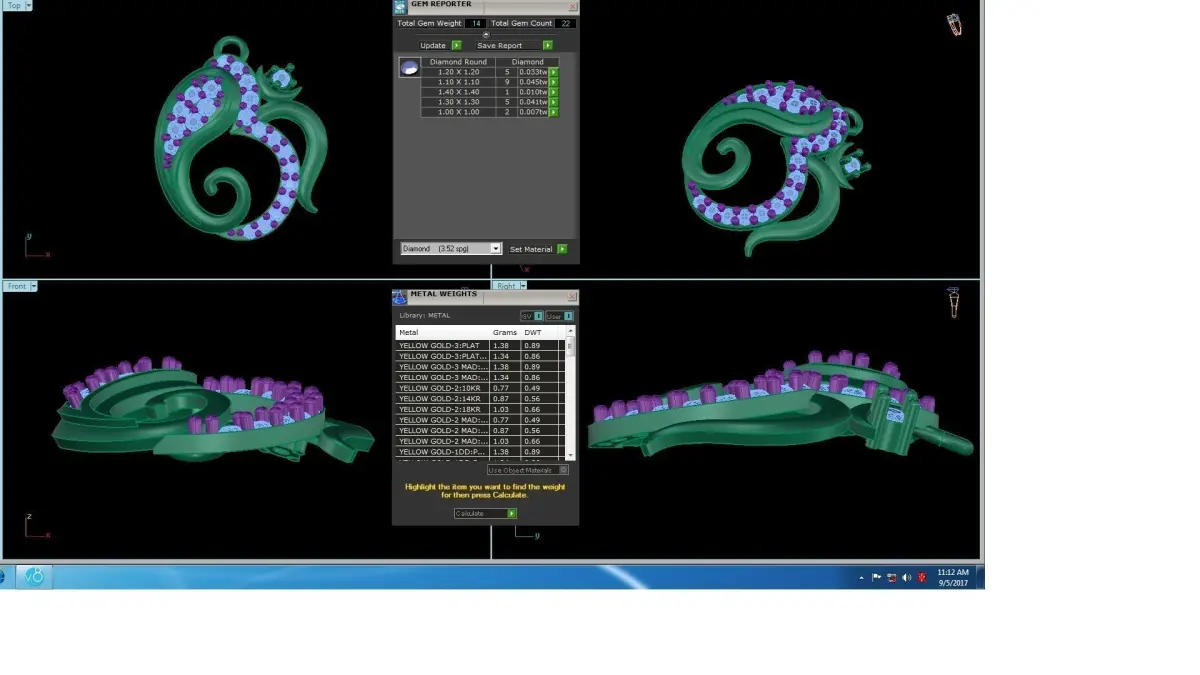Click the Set Material green arrow
The image size is (1200, 675).
(562, 249)
